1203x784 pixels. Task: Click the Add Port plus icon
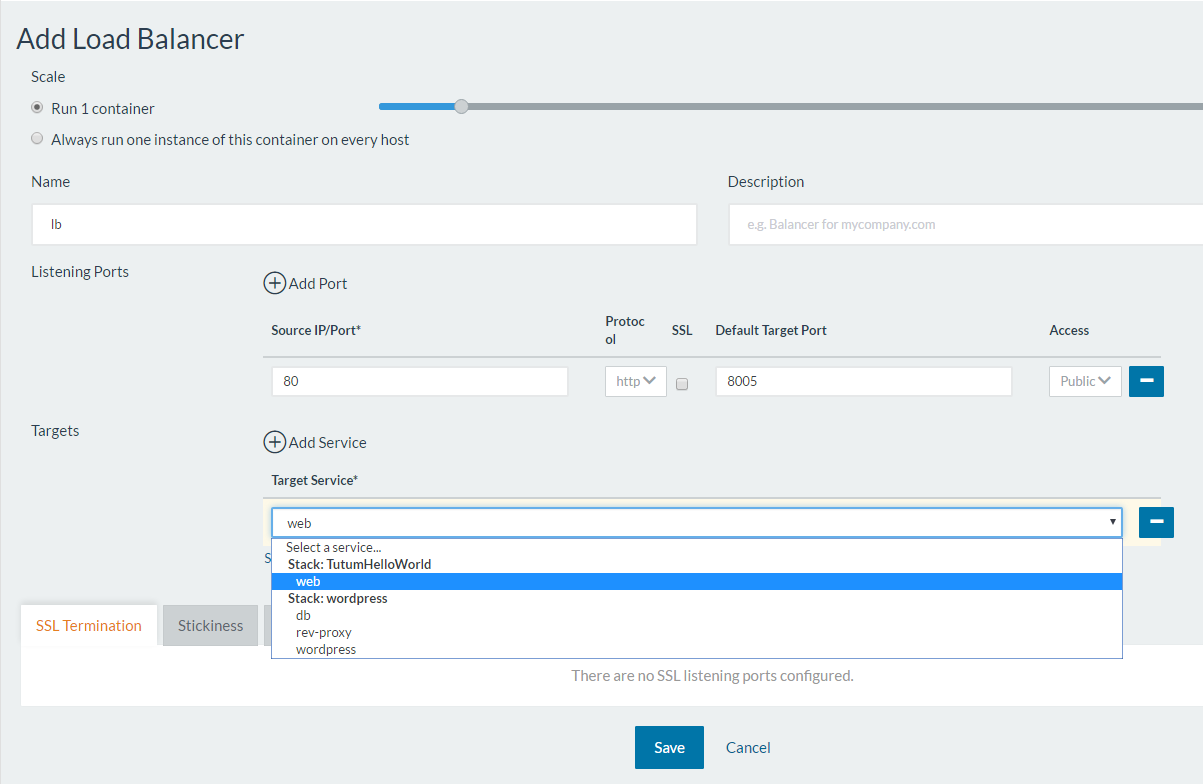[x=275, y=283]
